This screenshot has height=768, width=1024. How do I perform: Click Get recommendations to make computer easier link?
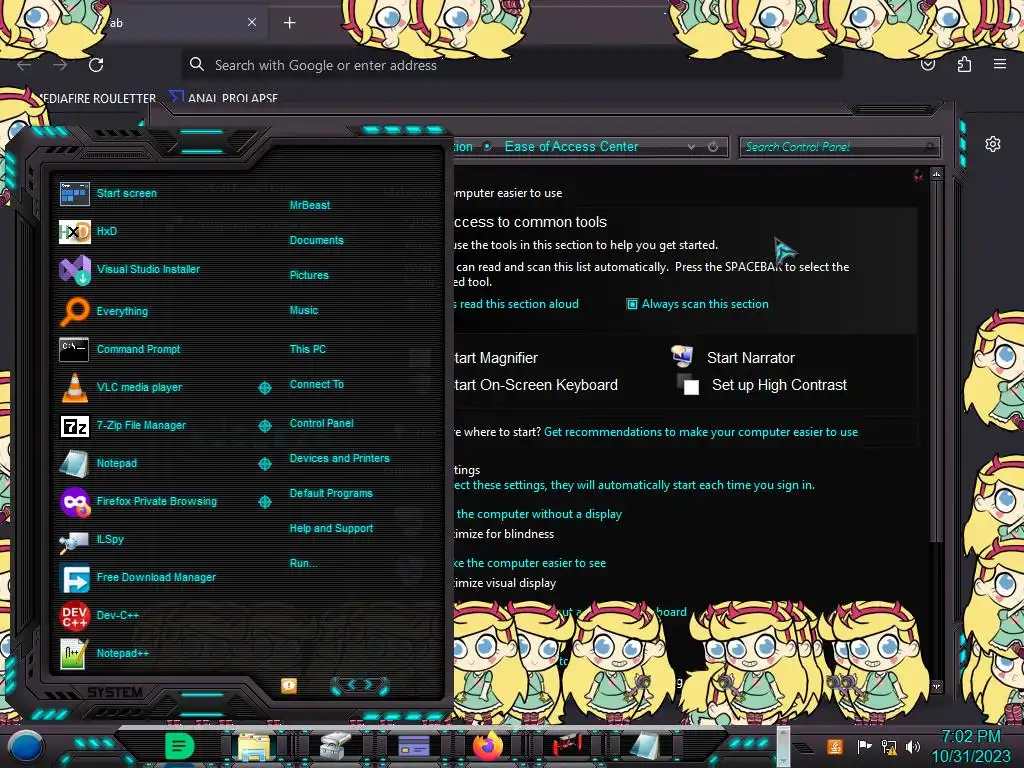(701, 432)
